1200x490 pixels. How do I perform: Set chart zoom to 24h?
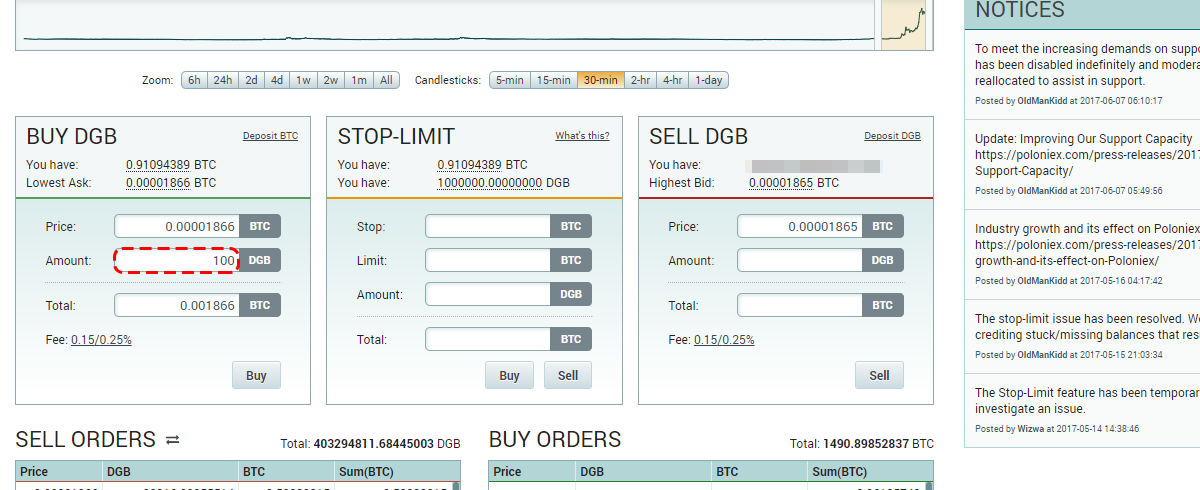point(222,80)
